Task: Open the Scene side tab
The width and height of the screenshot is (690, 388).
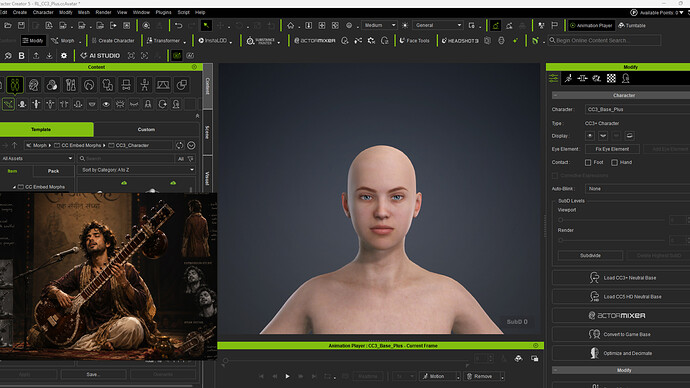Action: [x=207, y=132]
